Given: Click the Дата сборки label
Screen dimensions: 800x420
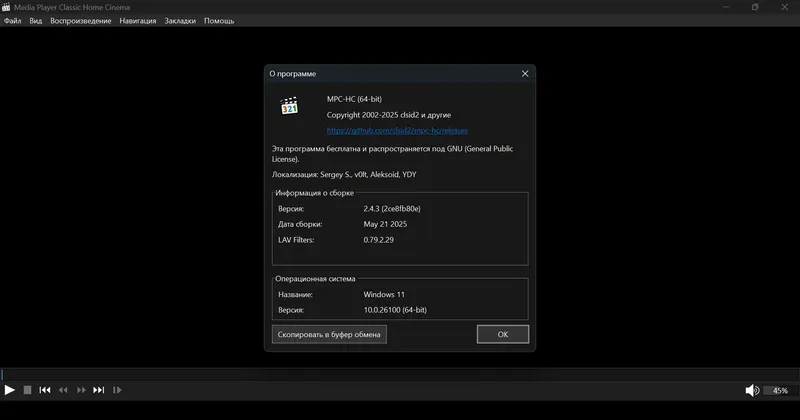Looking at the screenshot, I should tap(300, 224).
